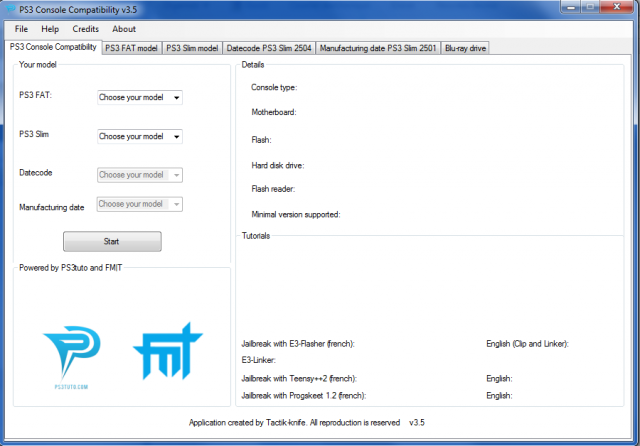
Task: Click 'Jailbreak with Progskeet 1.2 (french):' text
Action: 304,395
